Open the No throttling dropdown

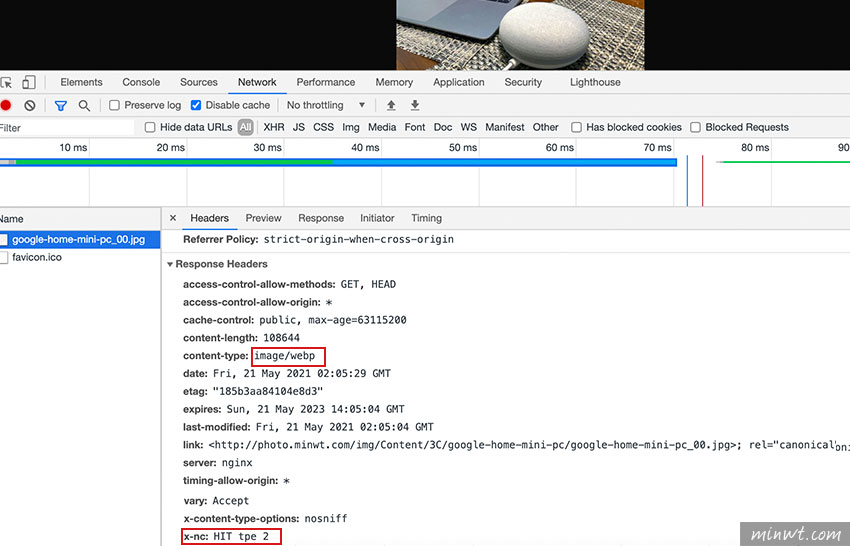pos(326,105)
